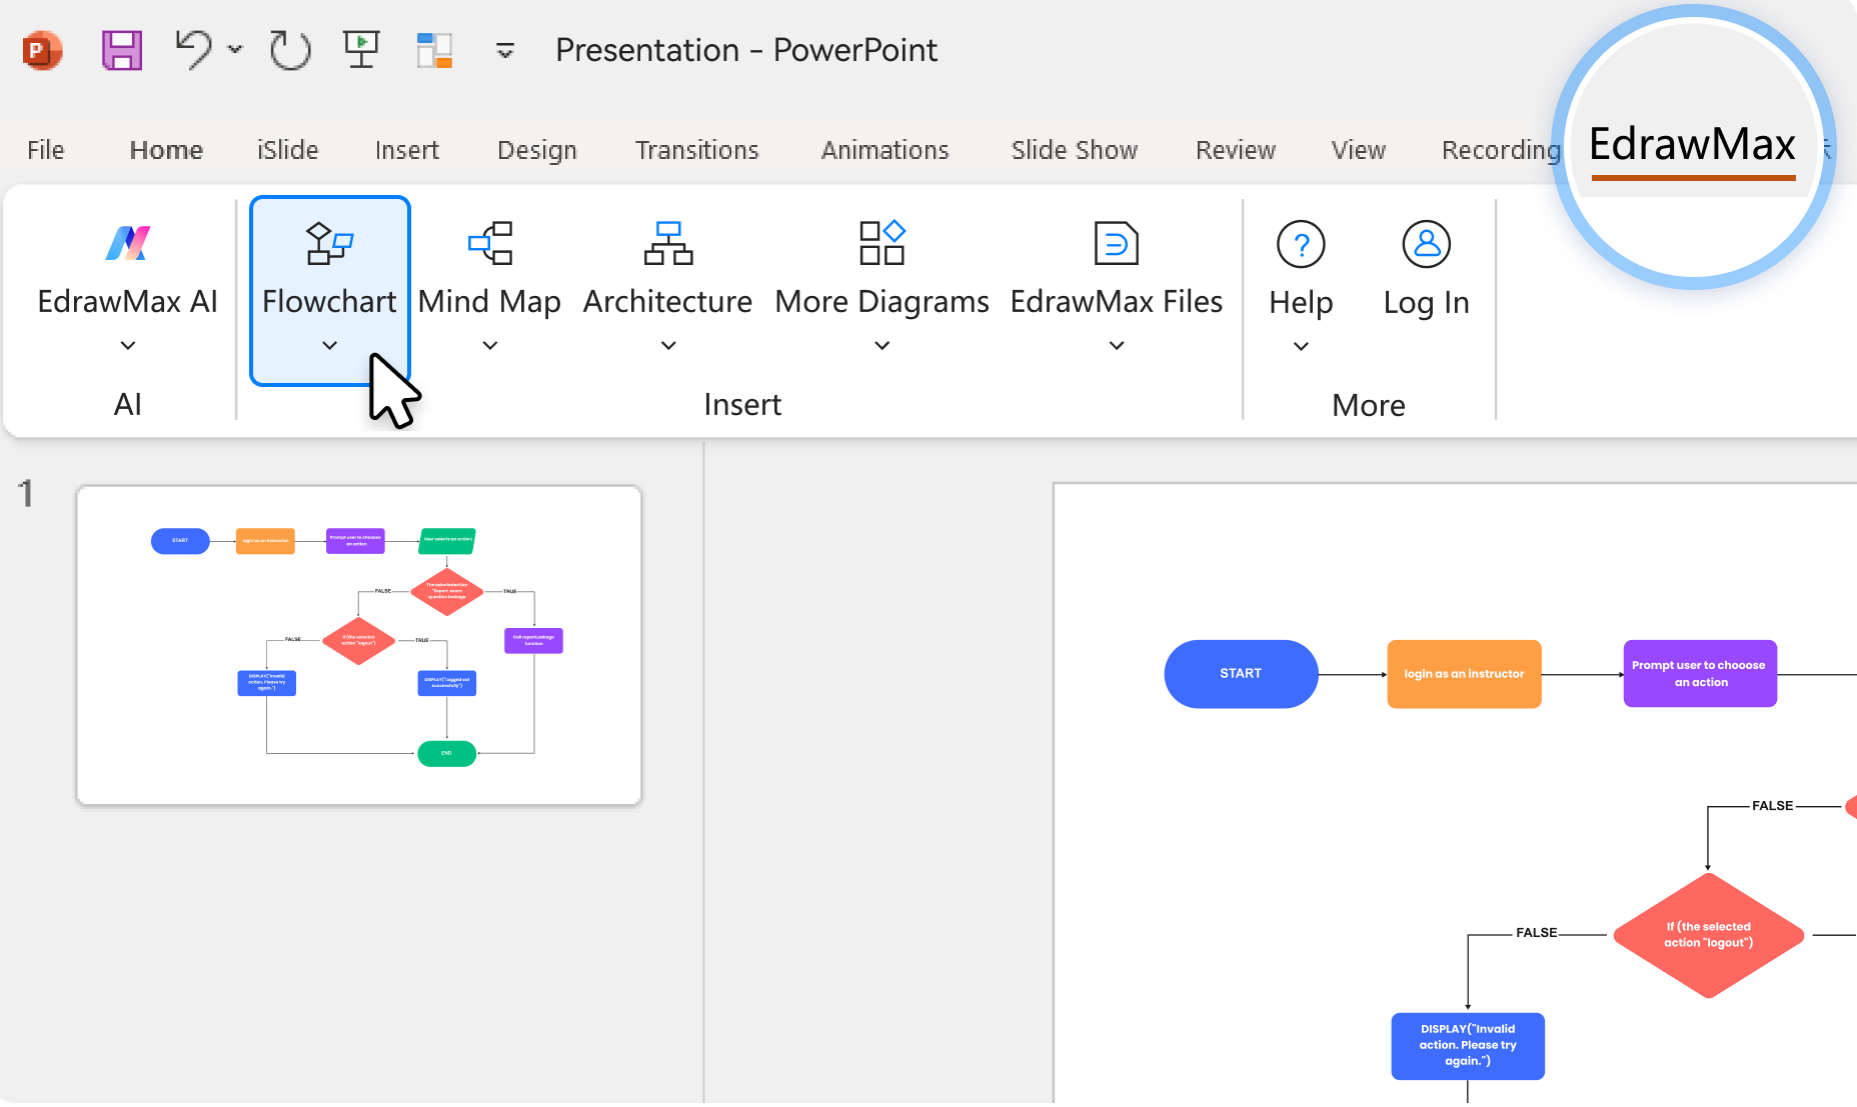Open the quick access toolbar customization dropdown
This screenshot has width=1857, height=1107.
505,50
